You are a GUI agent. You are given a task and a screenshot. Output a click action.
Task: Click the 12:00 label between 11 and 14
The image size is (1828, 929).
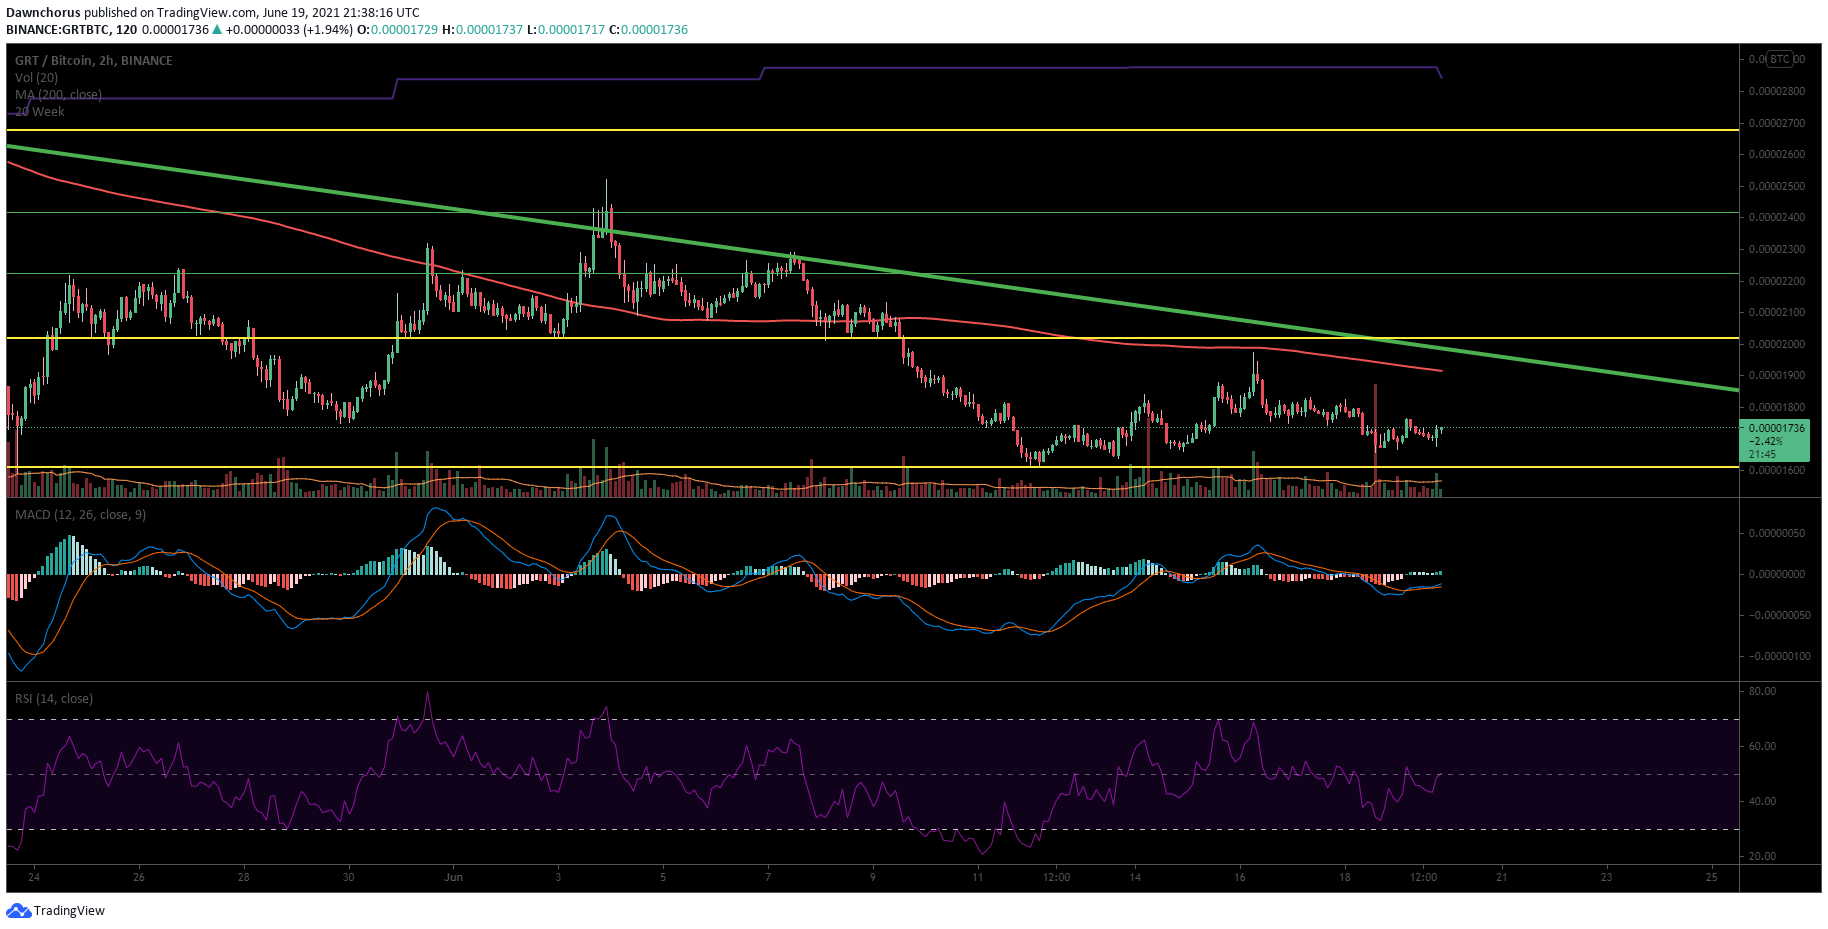tap(1056, 877)
